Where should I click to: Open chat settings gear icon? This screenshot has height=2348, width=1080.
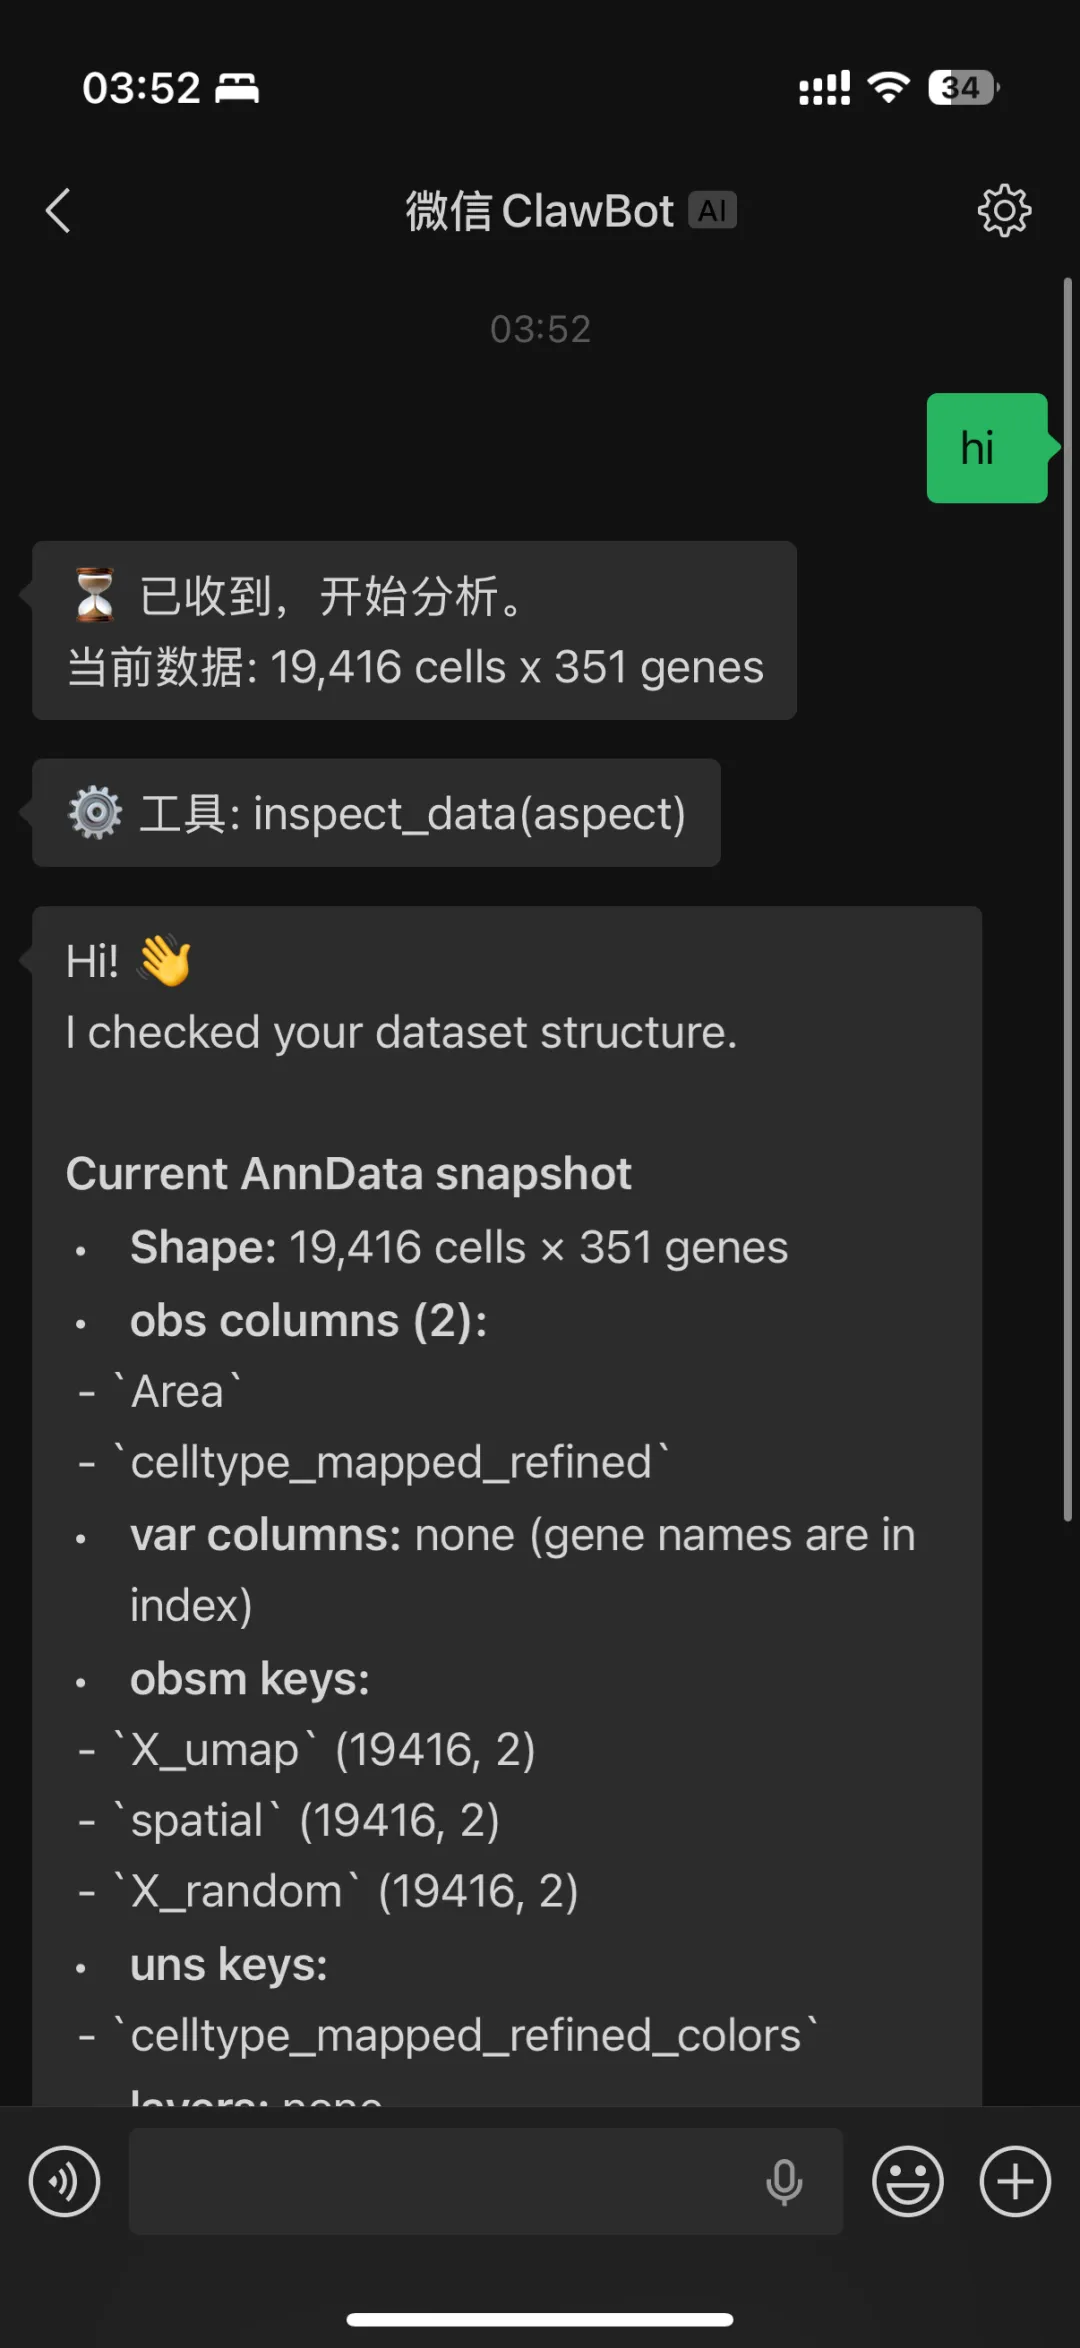tap(1003, 211)
